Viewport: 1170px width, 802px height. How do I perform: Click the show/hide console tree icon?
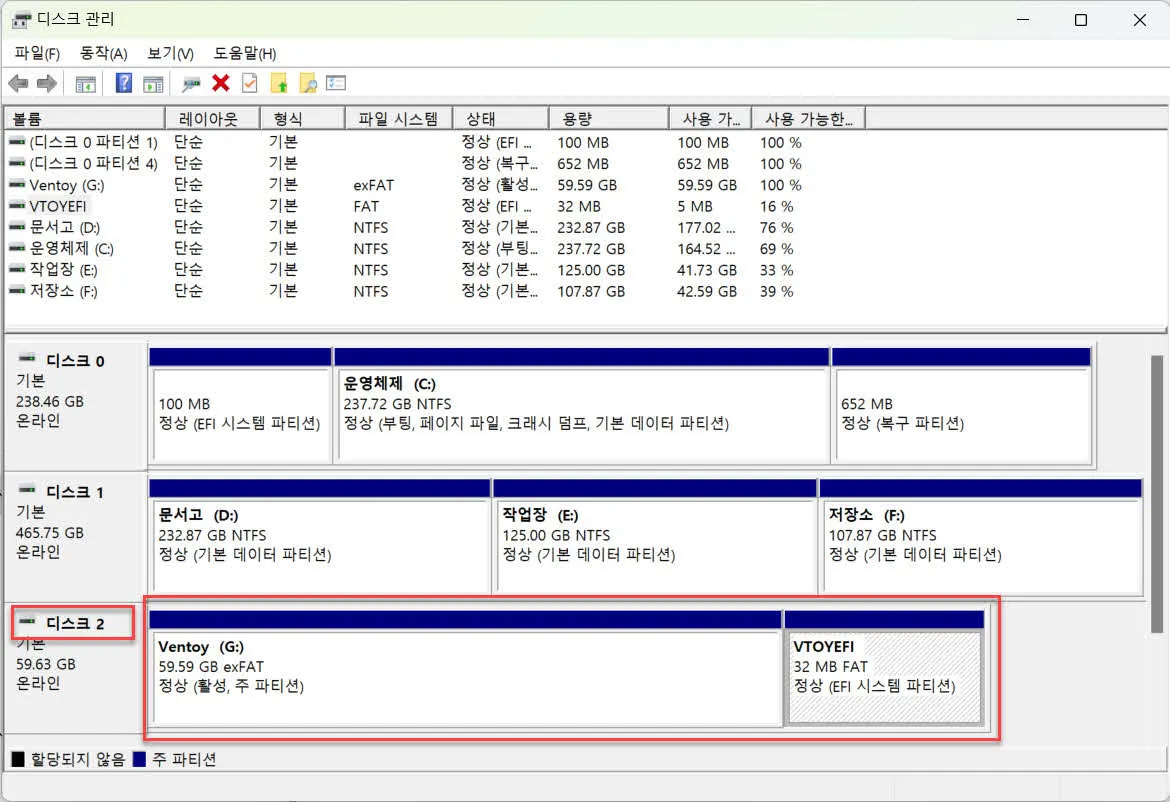[x=86, y=84]
